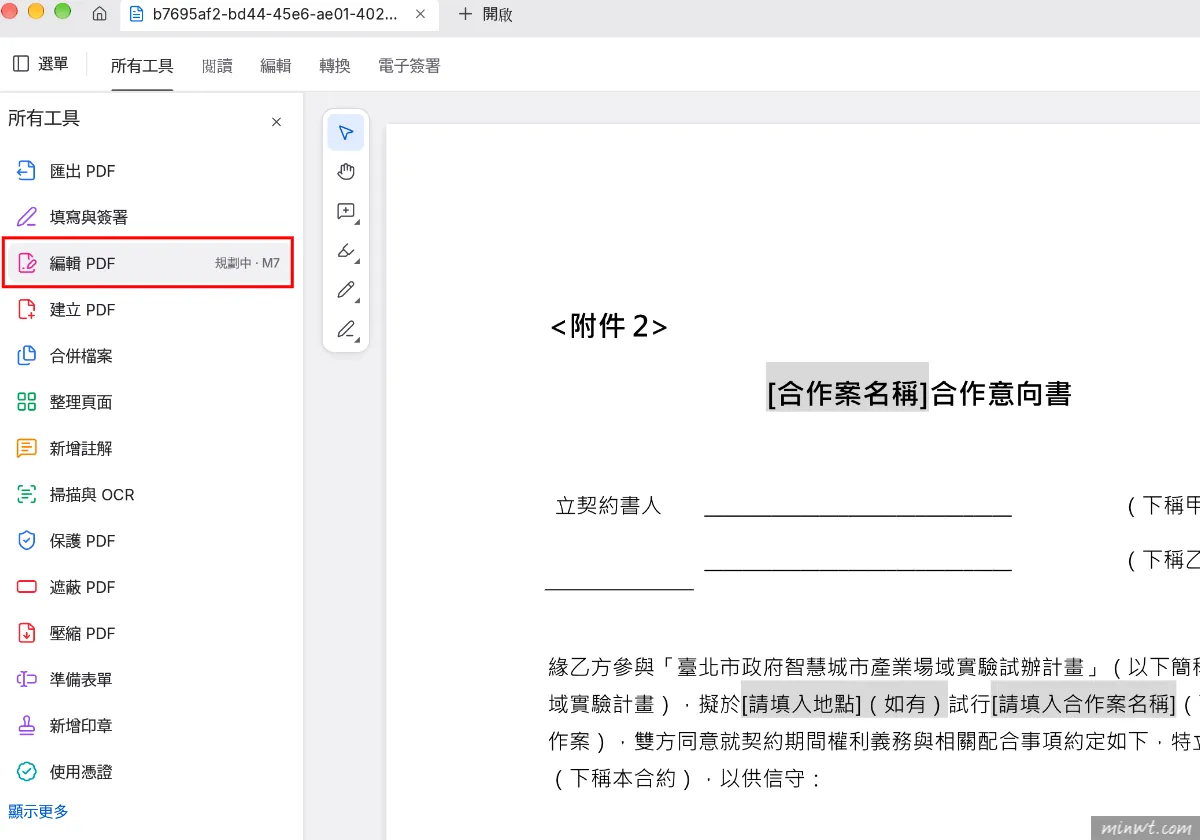Click the 保護 PDF shield icon
The height and width of the screenshot is (840, 1200).
coord(27,541)
